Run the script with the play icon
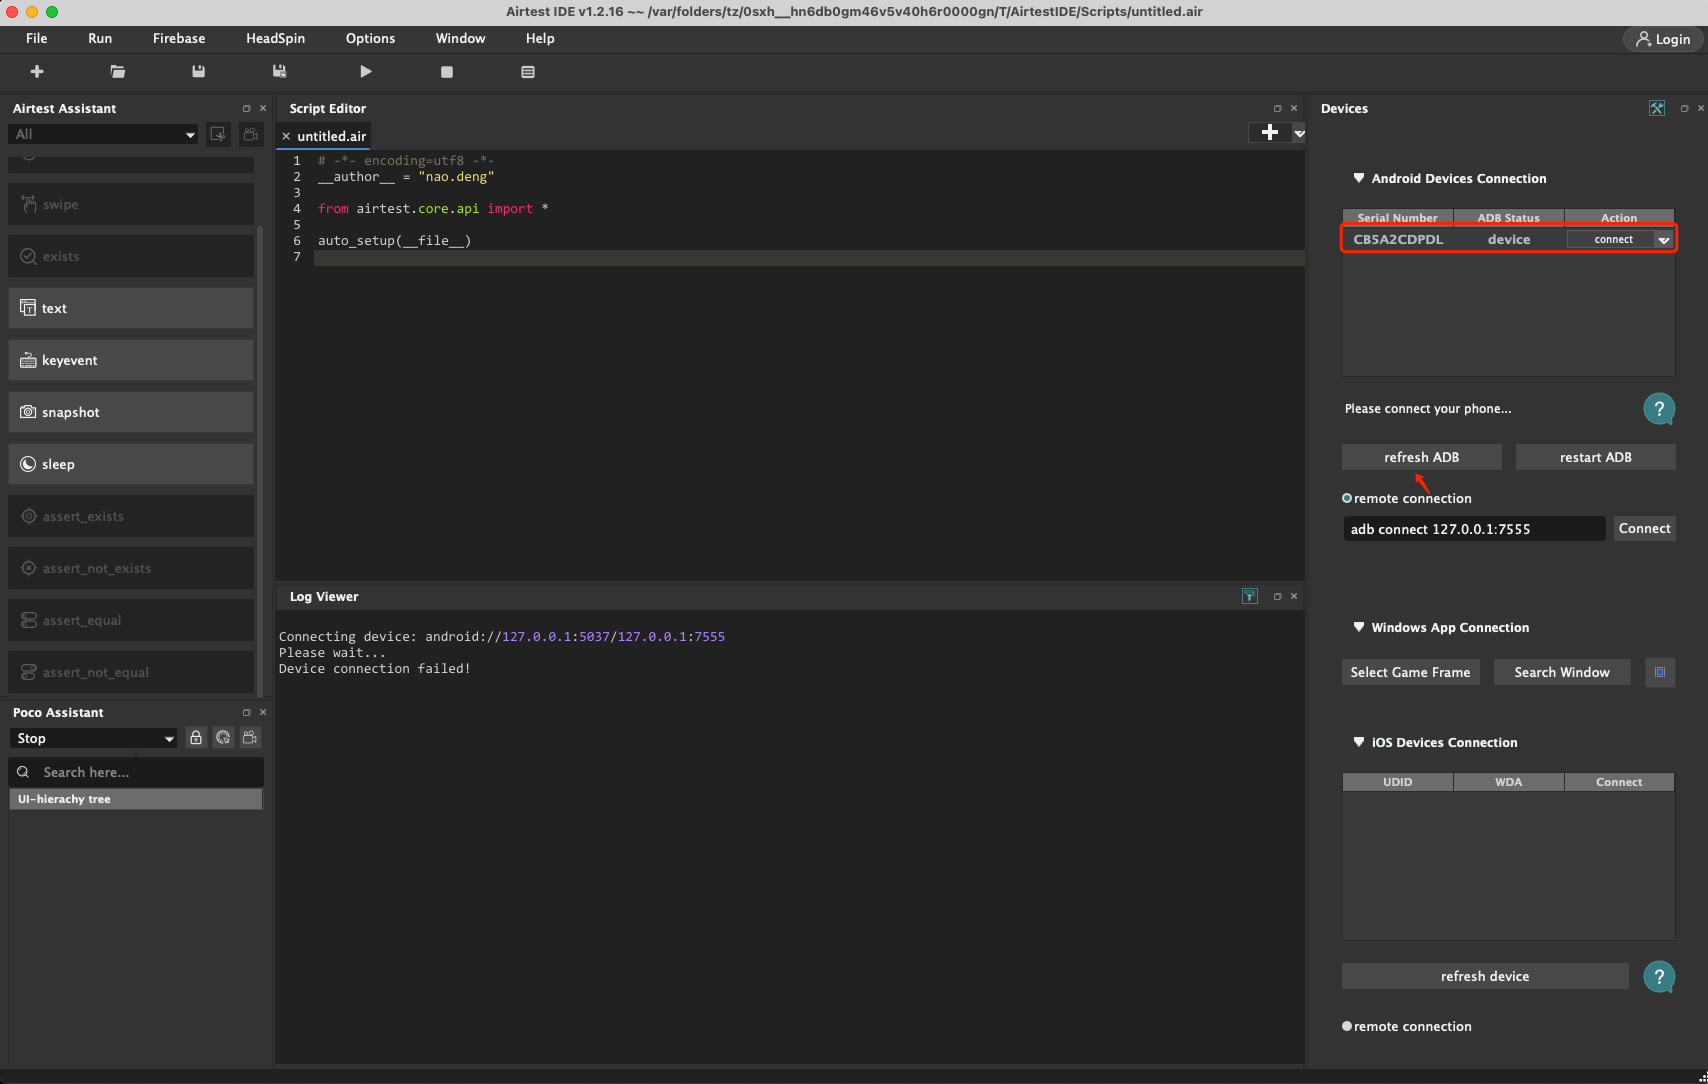 (366, 72)
